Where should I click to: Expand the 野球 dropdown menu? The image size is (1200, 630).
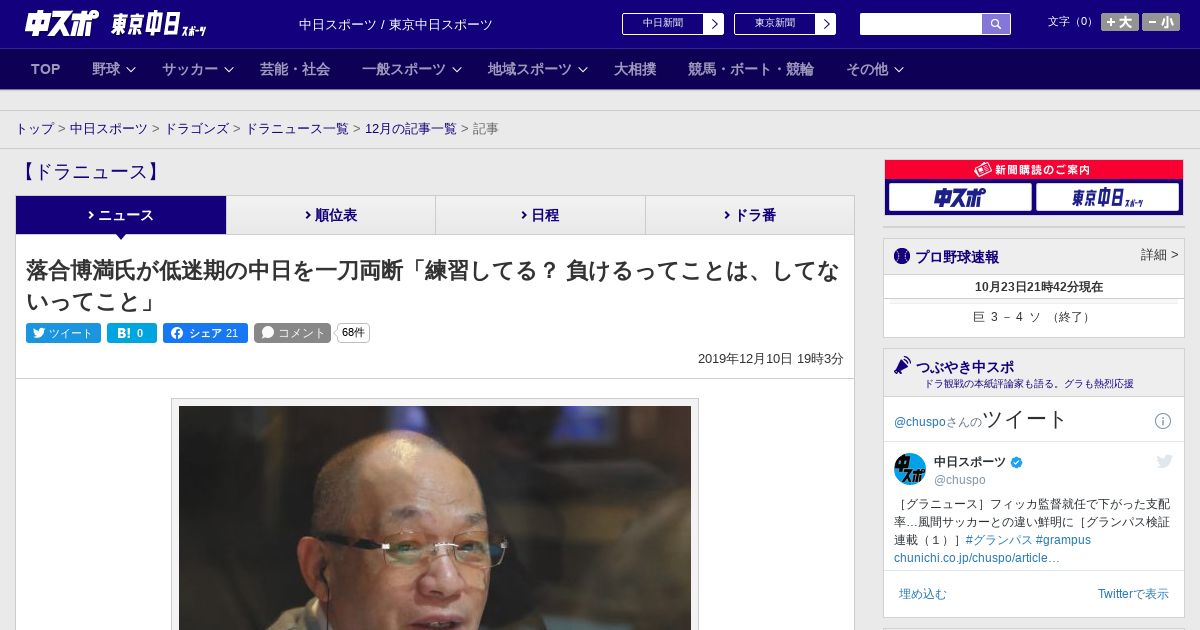[x=114, y=69]
